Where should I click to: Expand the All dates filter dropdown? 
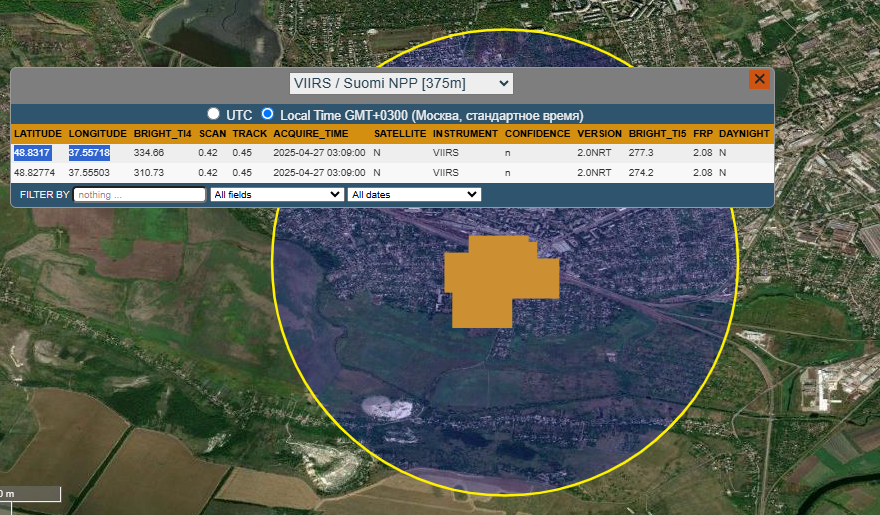pyautogui.click(x=413, y=194)
